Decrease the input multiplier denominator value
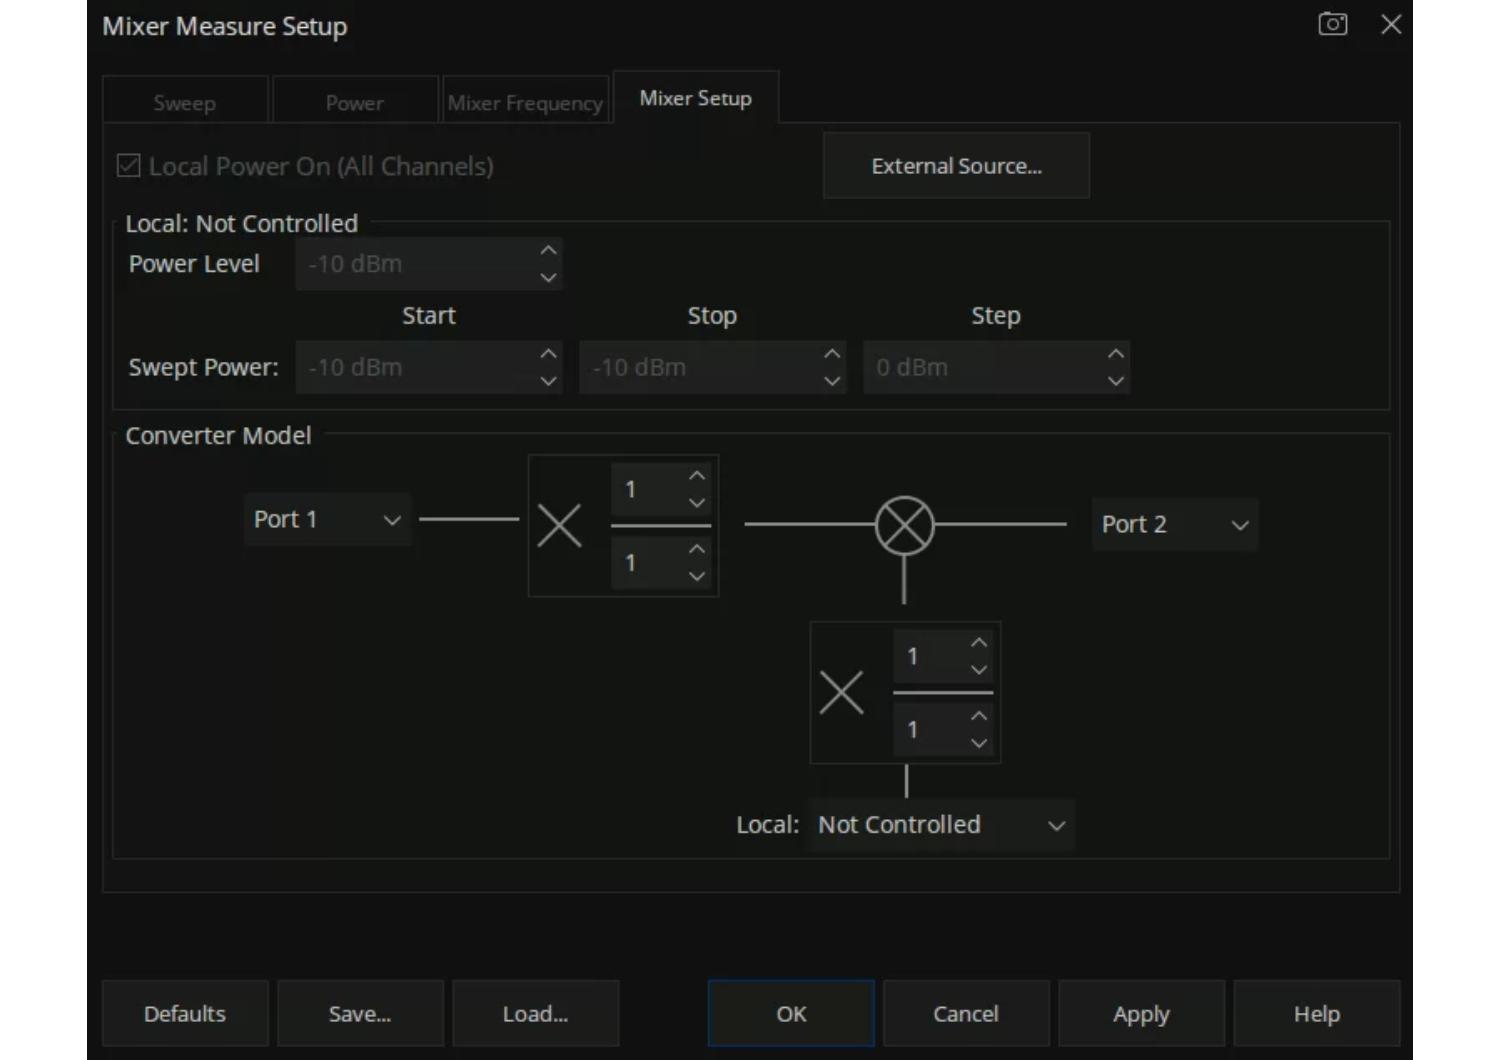Image resolution: width=1500 pixels, height=1060 pixels. tap(697, 576)
